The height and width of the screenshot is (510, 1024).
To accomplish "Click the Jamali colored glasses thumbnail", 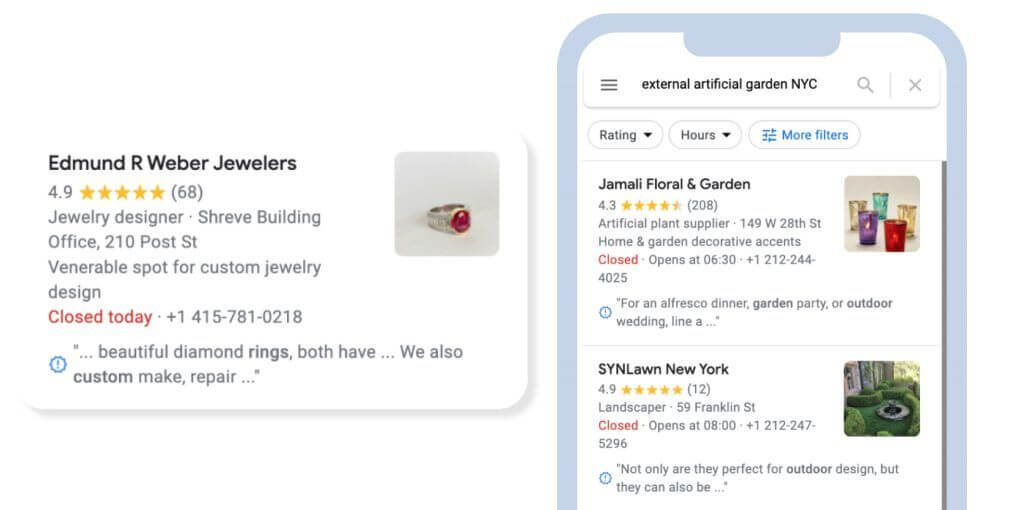I will (881, 214).
